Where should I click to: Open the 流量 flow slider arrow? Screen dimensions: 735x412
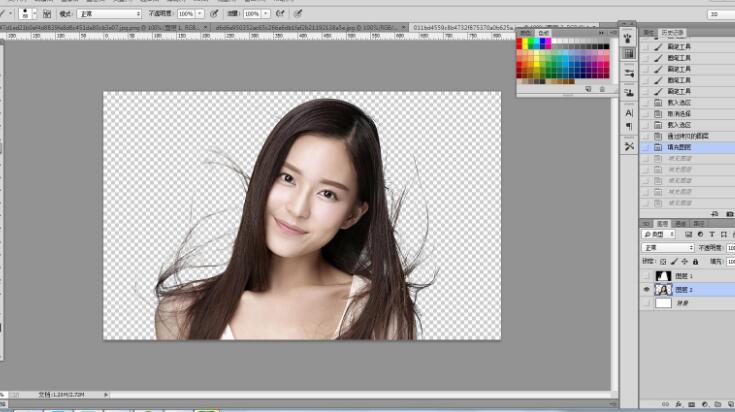(x=266, y=14)
